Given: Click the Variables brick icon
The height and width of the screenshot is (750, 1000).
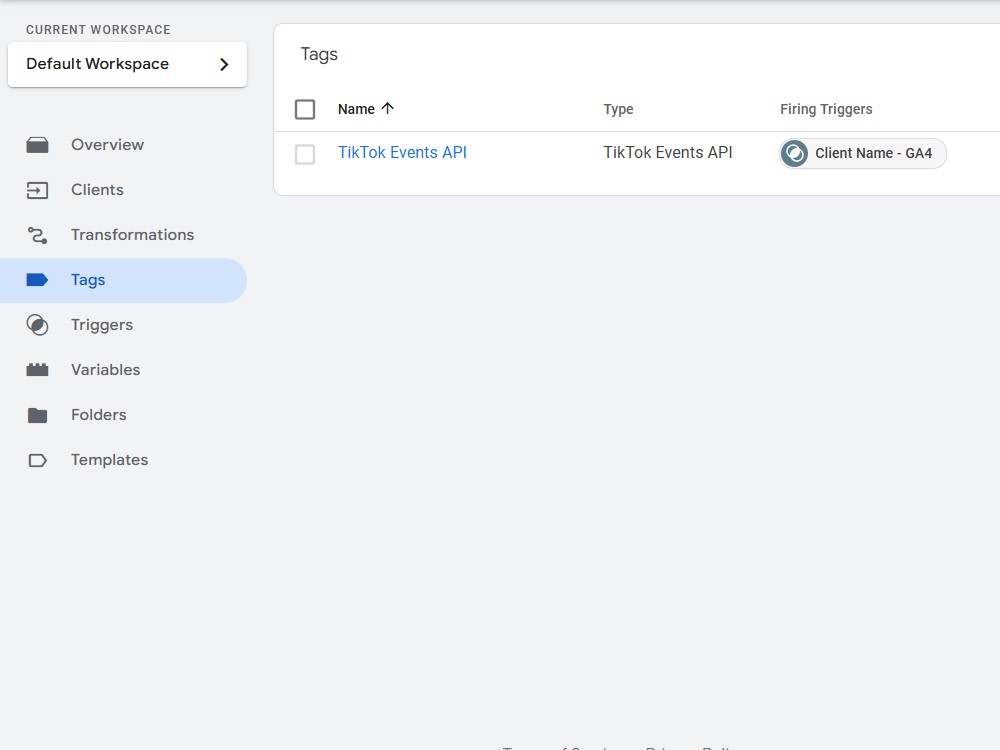Looking at the screenshot, I should (37, 370).
